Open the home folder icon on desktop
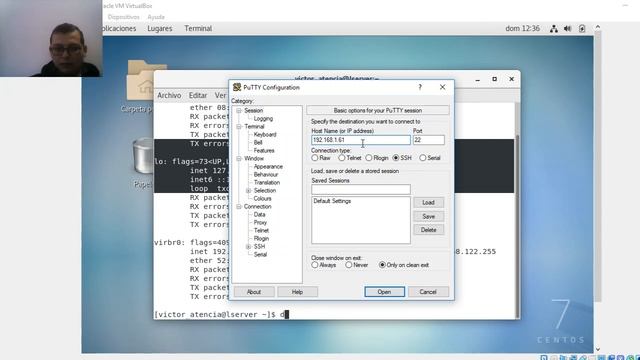The width and height of the screenshot is (640, 360). (x=141, y=80)
